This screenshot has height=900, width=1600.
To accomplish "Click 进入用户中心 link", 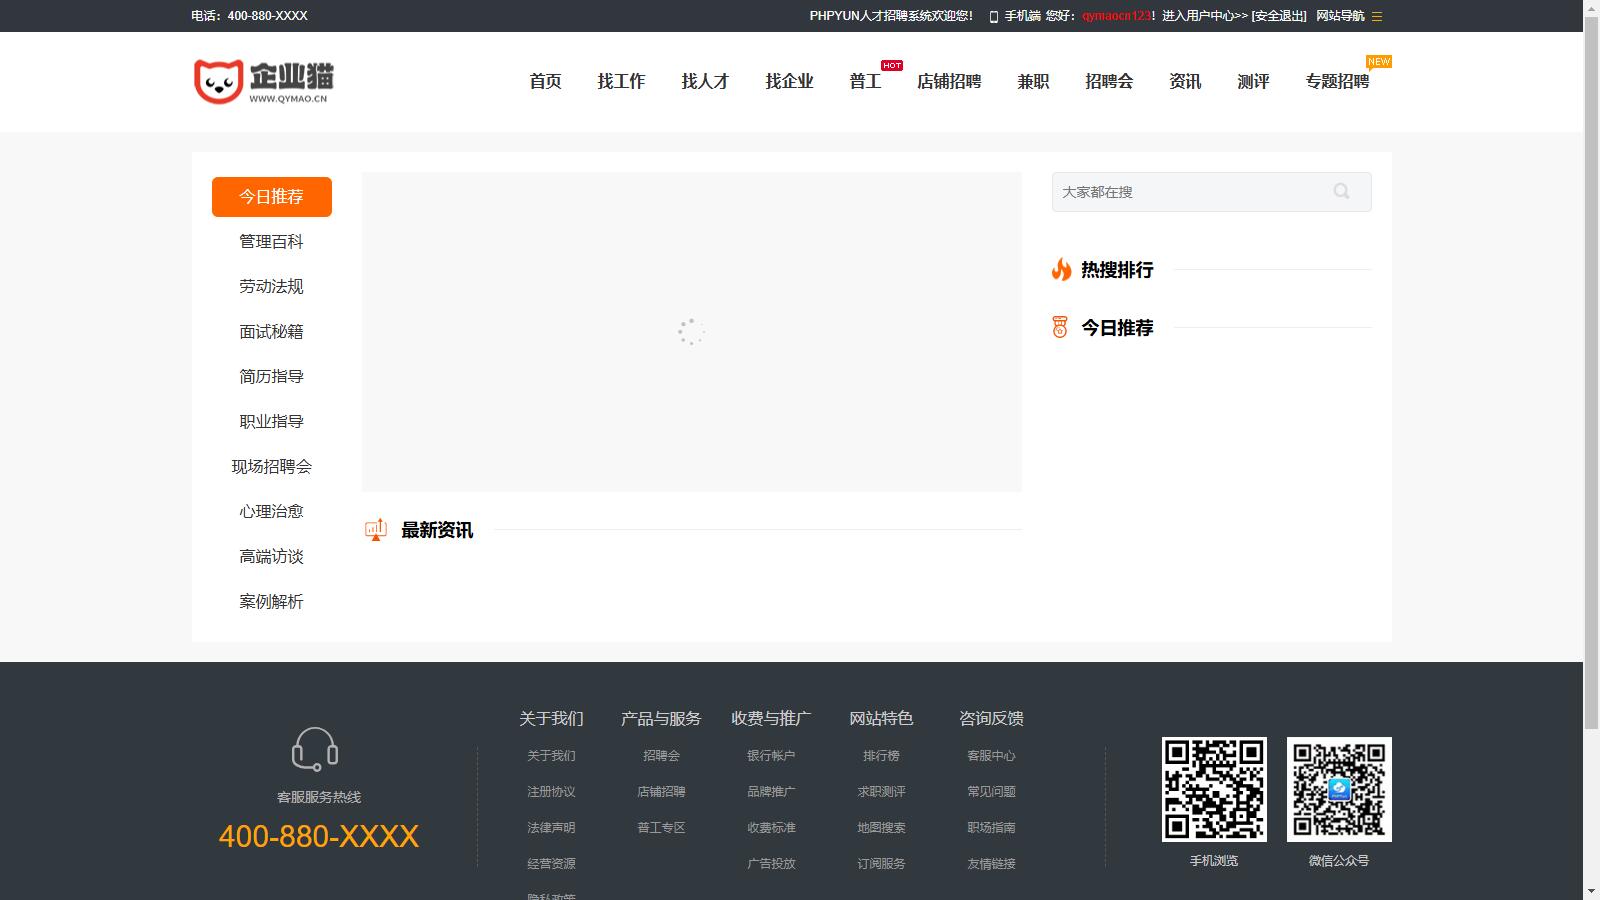I will [1204, 16].
